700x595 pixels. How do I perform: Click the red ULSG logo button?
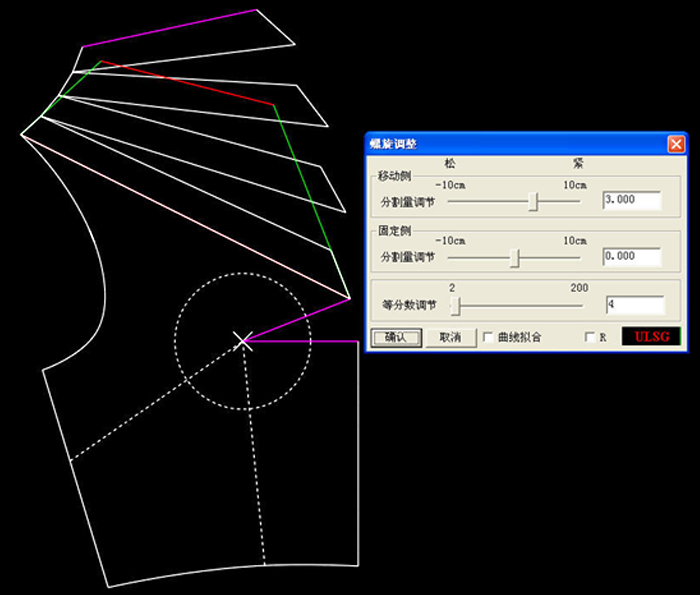(651, 337)
